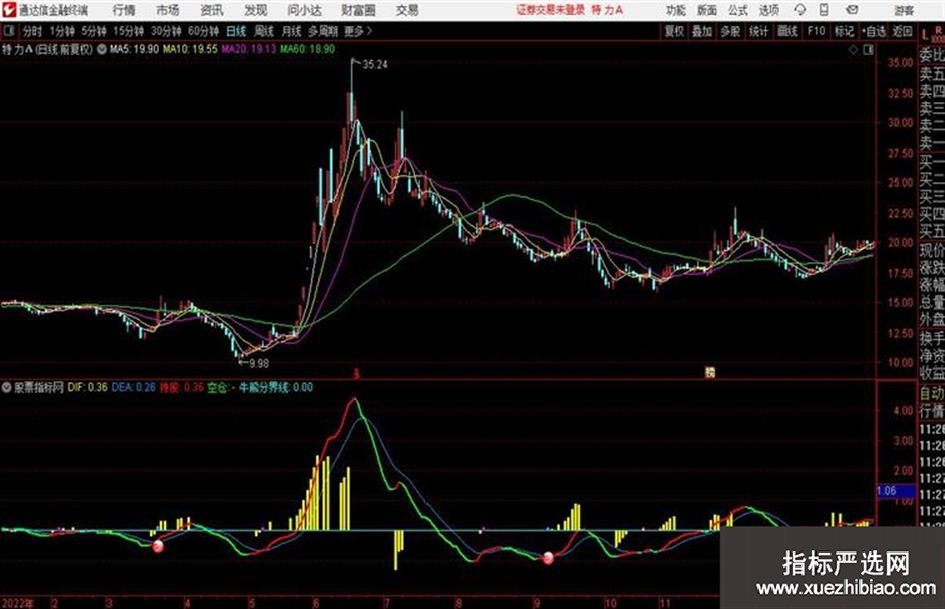Click the 游客 user label

click(x=904, y=10)
